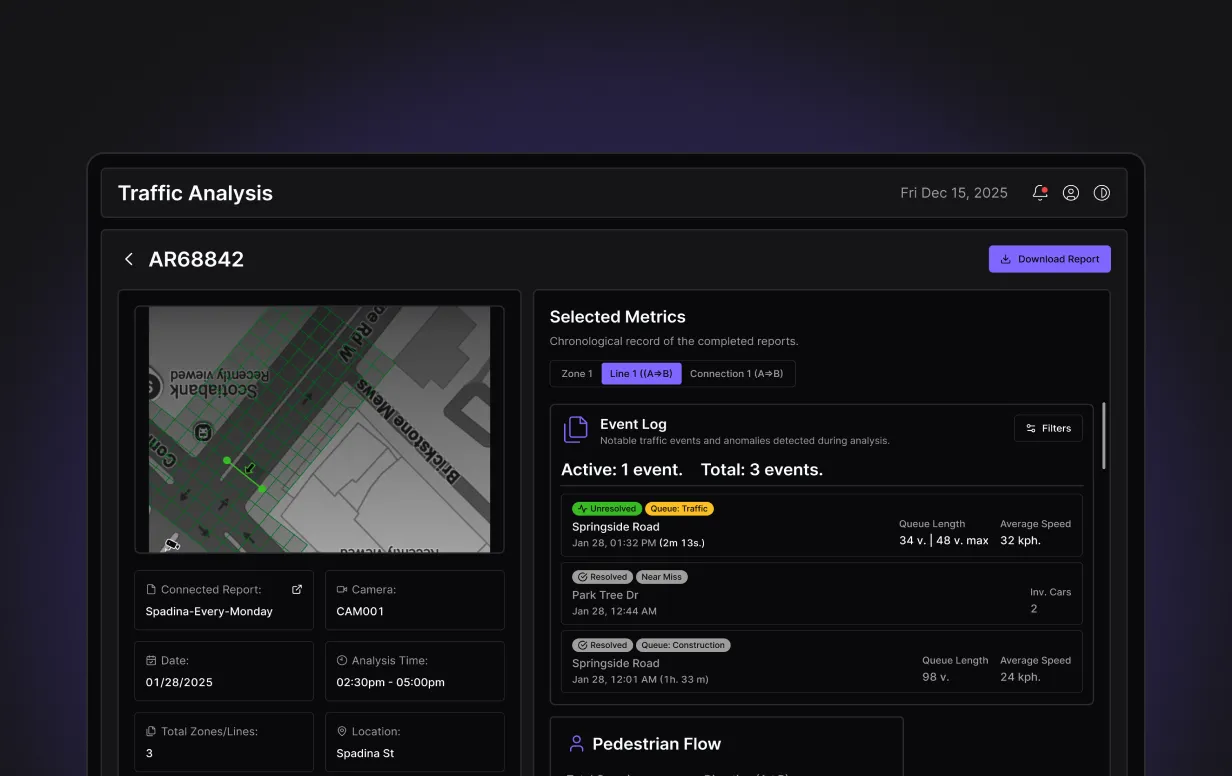This screenshot has width=1232, height=776.
Task: Click the 34 v. | 48 v. max queue length
Action: tap(944, 540)
